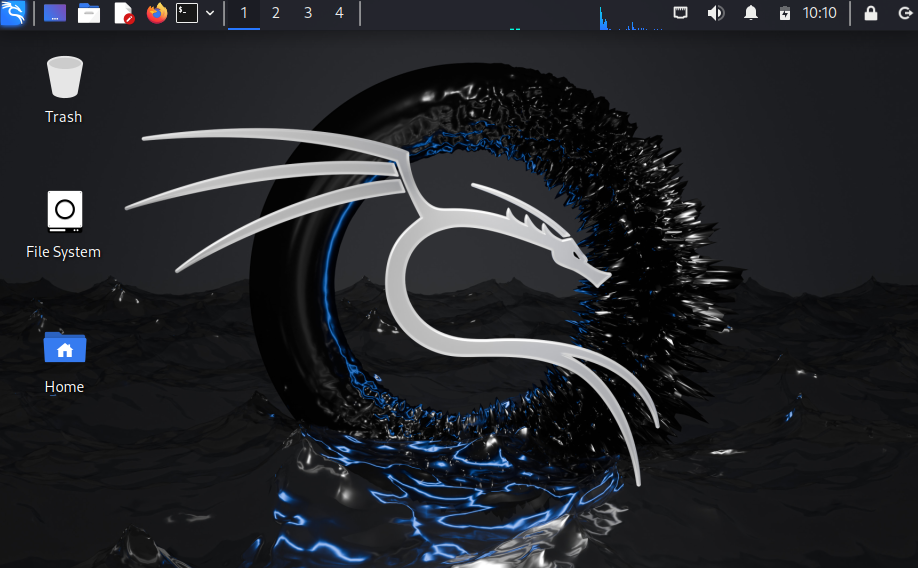Click the Trash label text
Screen dimensions: 918x568
click(64, 117)
